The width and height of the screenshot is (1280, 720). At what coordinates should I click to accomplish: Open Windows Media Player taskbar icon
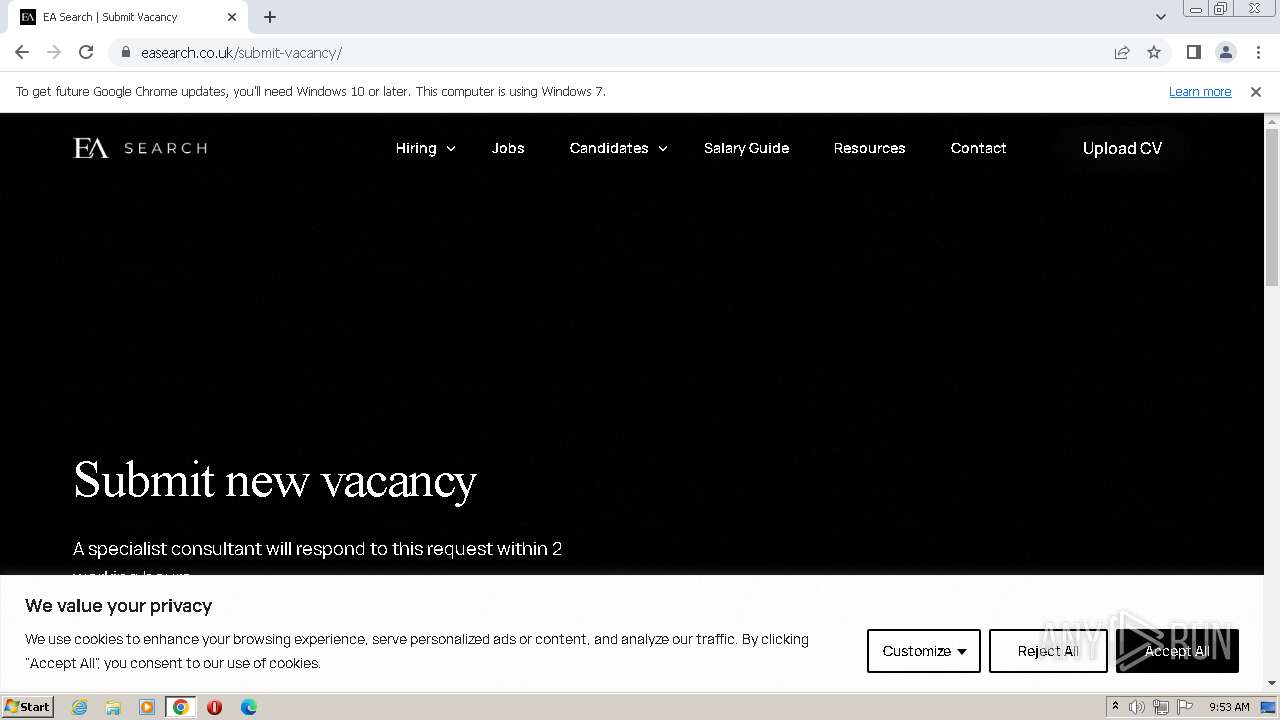(x=147, y=707)
